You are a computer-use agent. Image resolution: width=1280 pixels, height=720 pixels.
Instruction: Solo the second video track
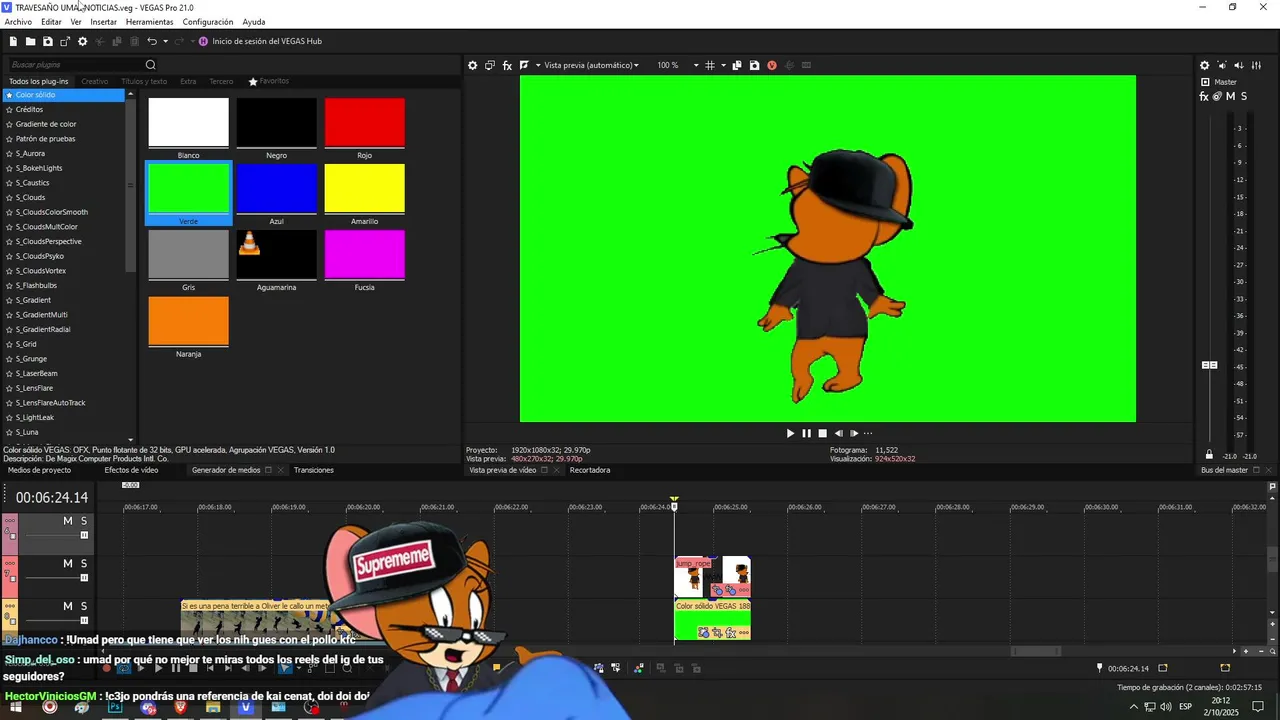84,564
